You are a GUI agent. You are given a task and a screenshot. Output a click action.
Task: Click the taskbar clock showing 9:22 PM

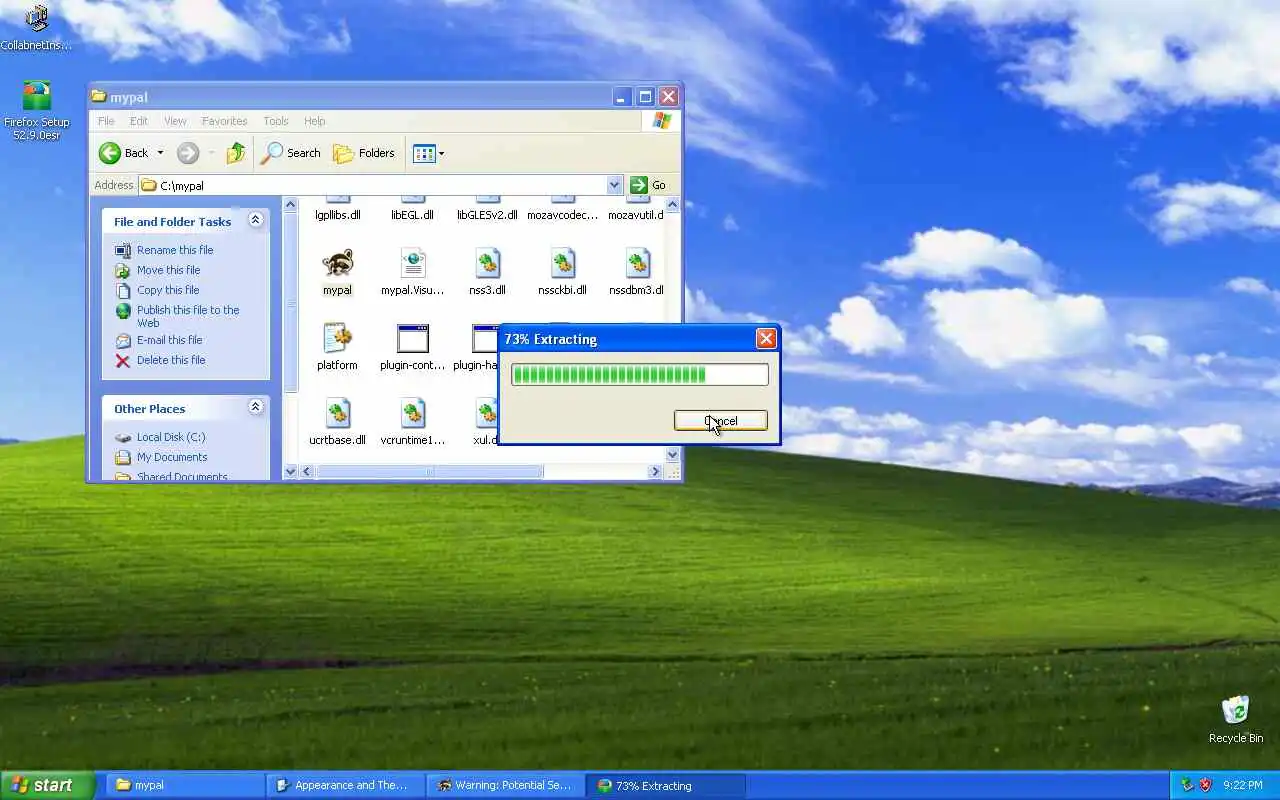coord(1242,786)
